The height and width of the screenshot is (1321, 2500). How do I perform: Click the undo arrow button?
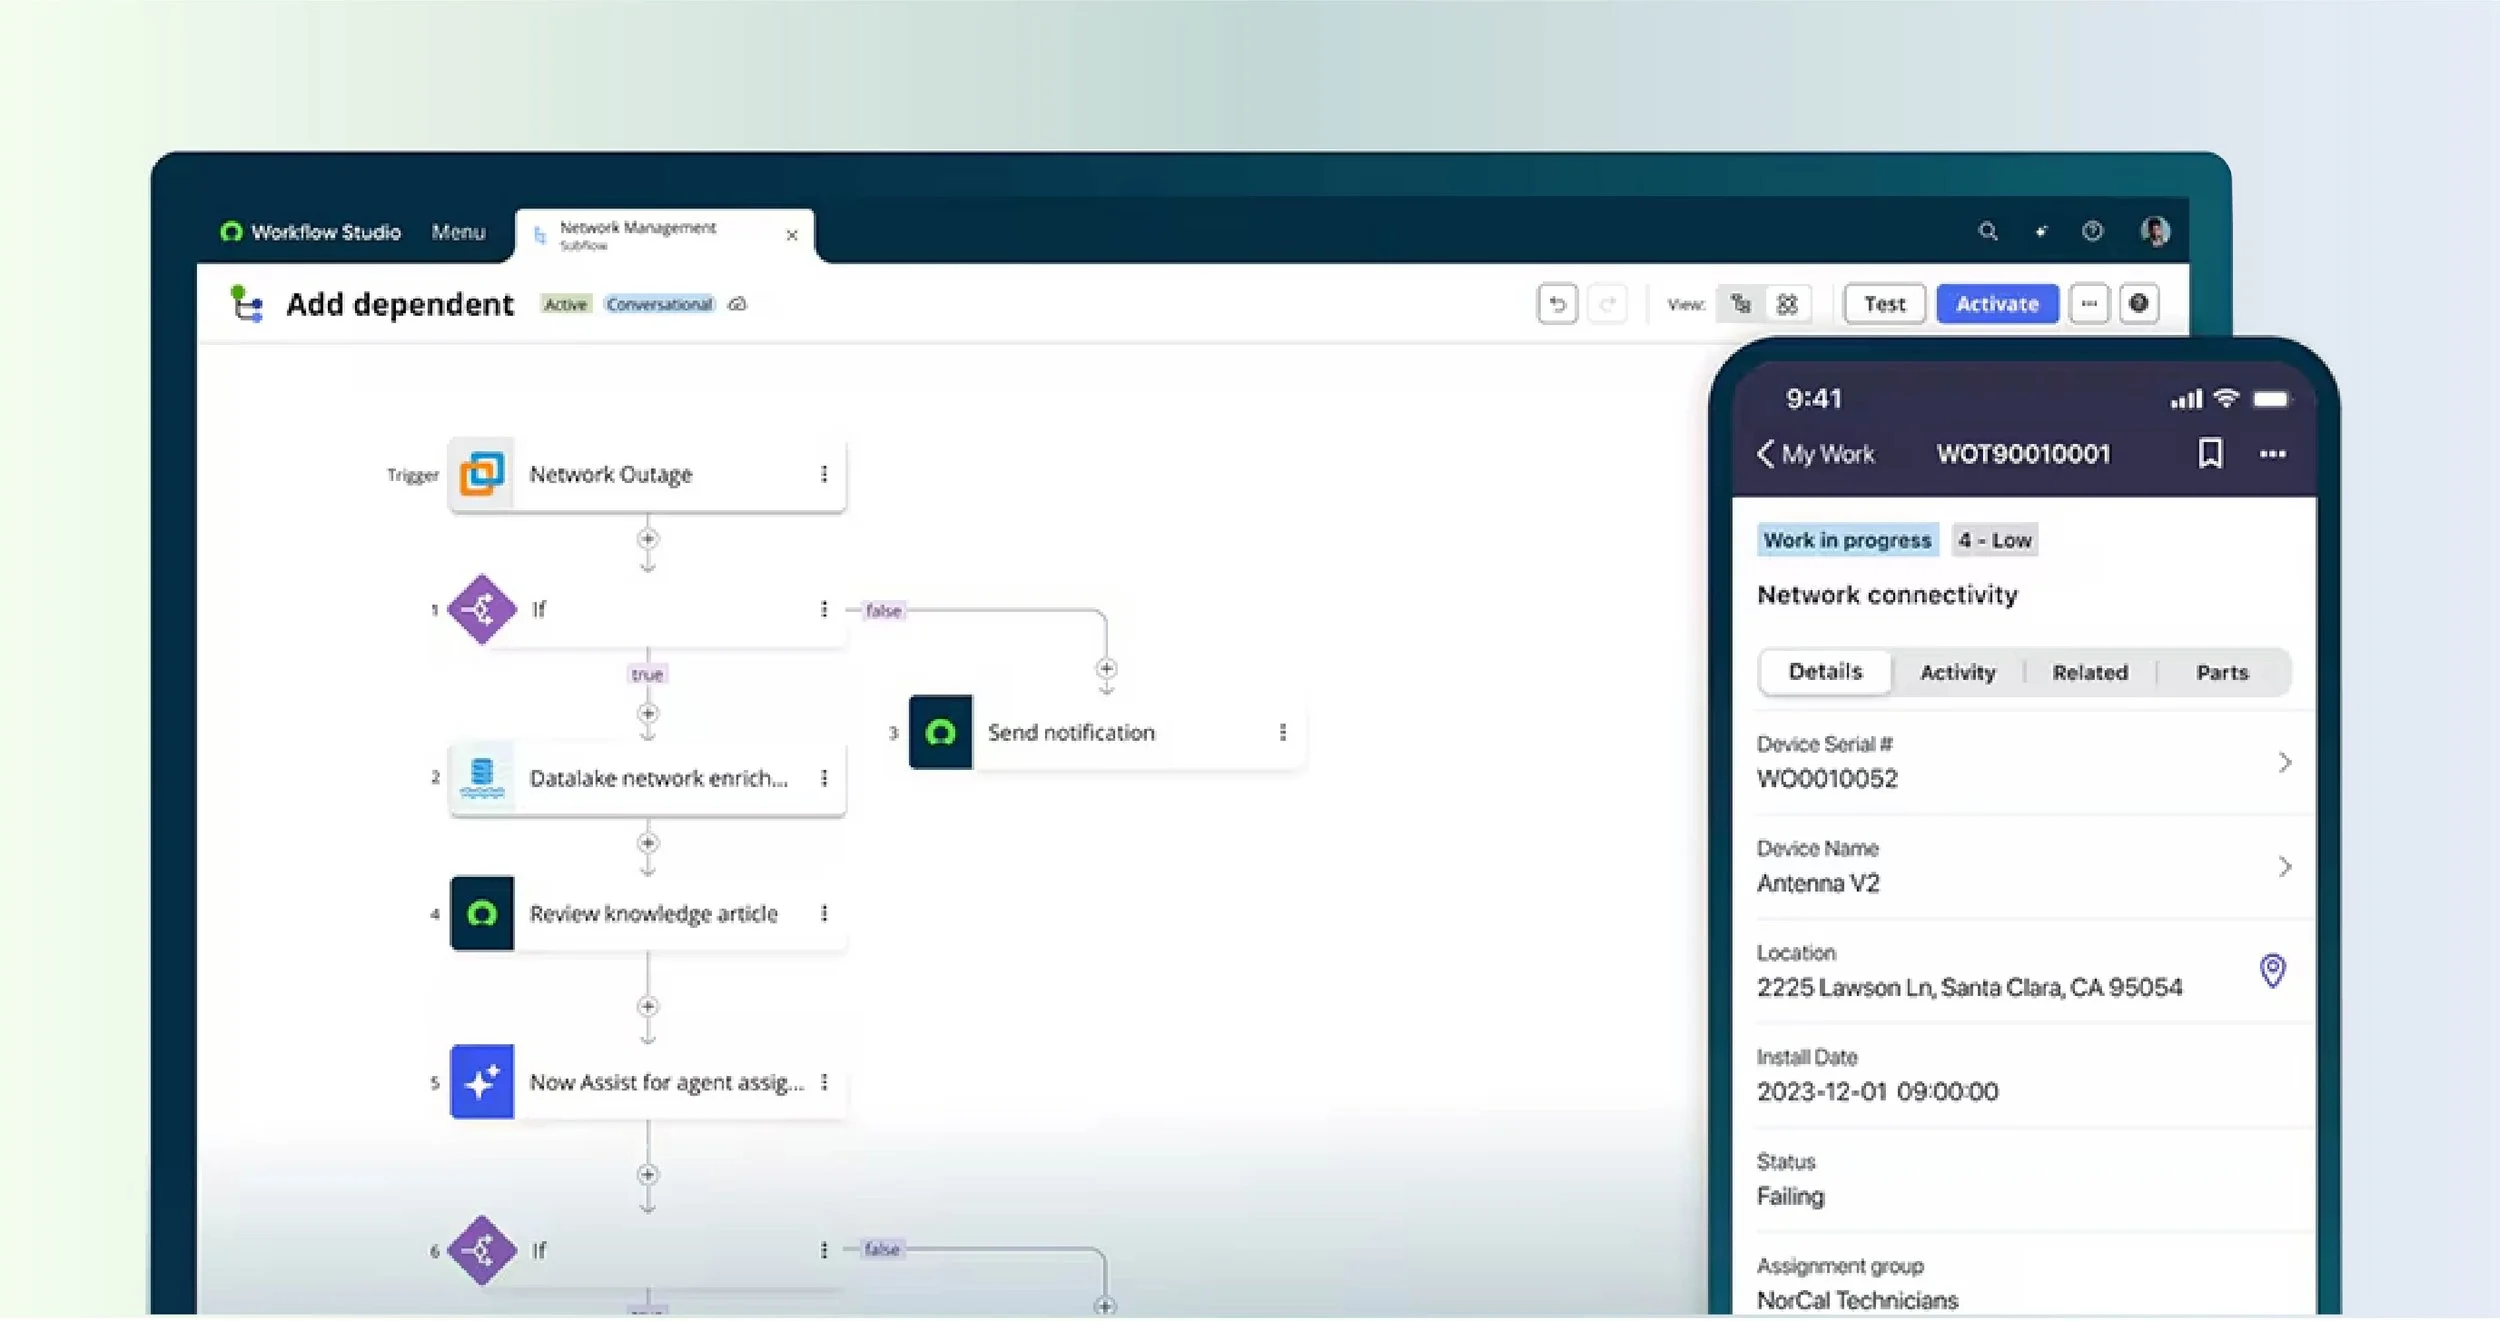tap(1556, 304)
